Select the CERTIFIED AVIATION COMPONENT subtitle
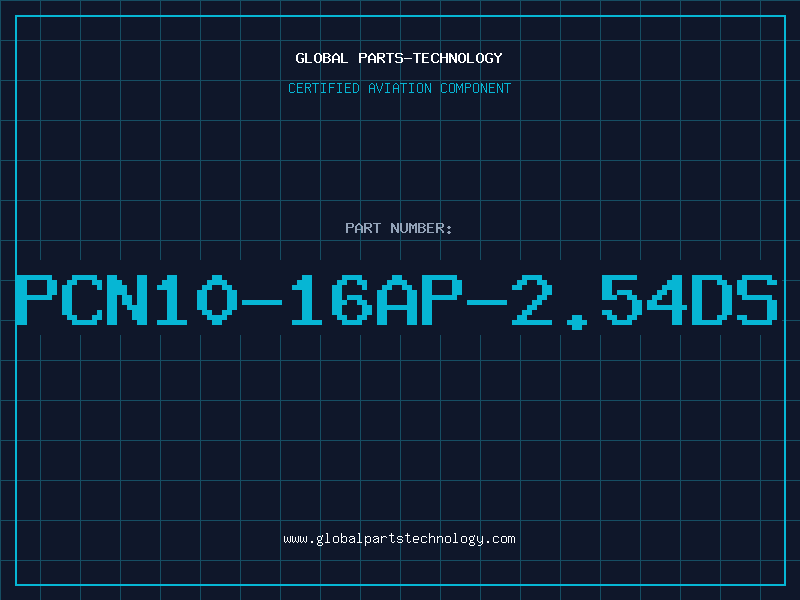This screenshot has height=600, width=800. coord(399,88)
